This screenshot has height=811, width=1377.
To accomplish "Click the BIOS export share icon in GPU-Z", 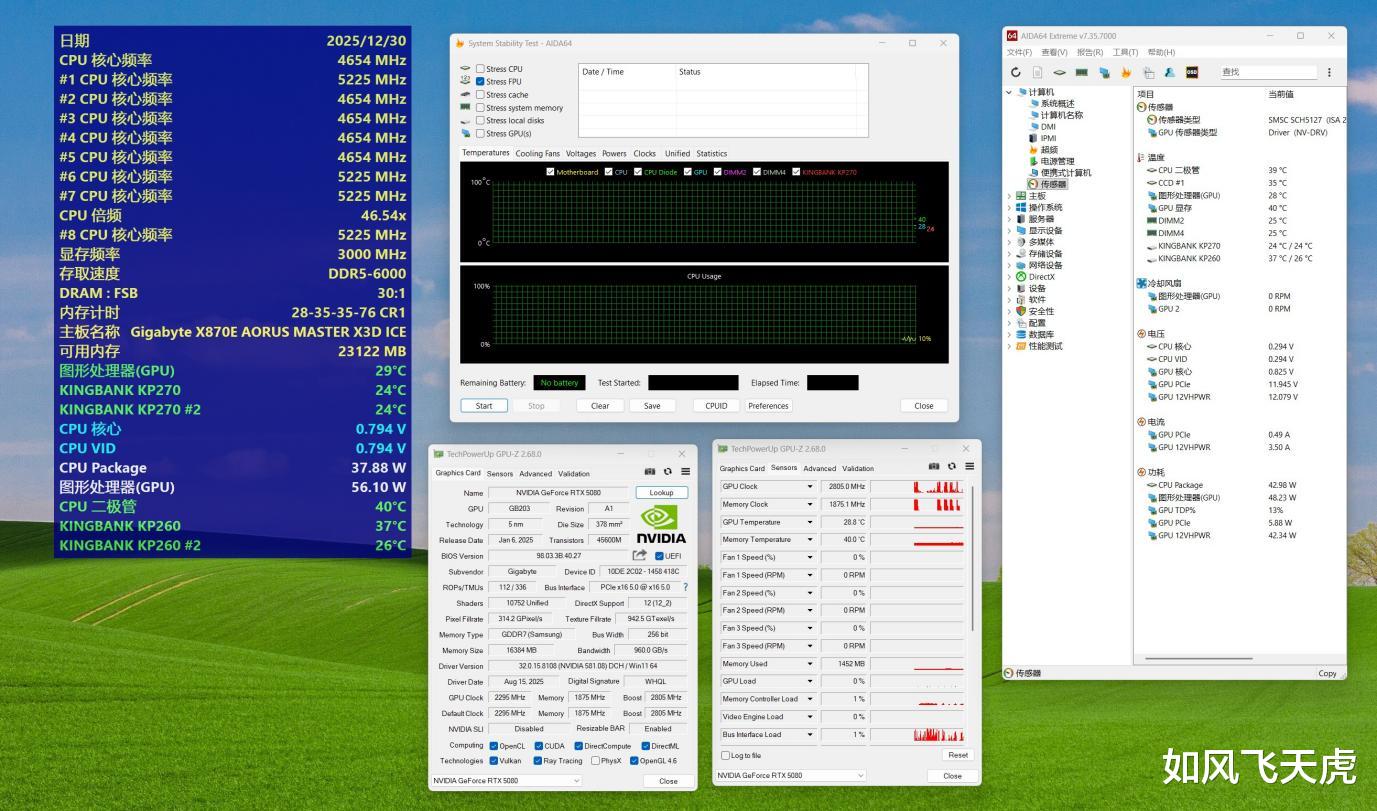I will 639,556.
